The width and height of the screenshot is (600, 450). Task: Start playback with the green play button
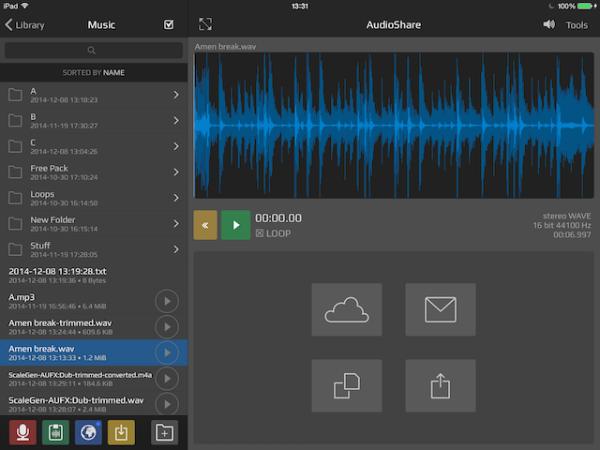[236, 225]
